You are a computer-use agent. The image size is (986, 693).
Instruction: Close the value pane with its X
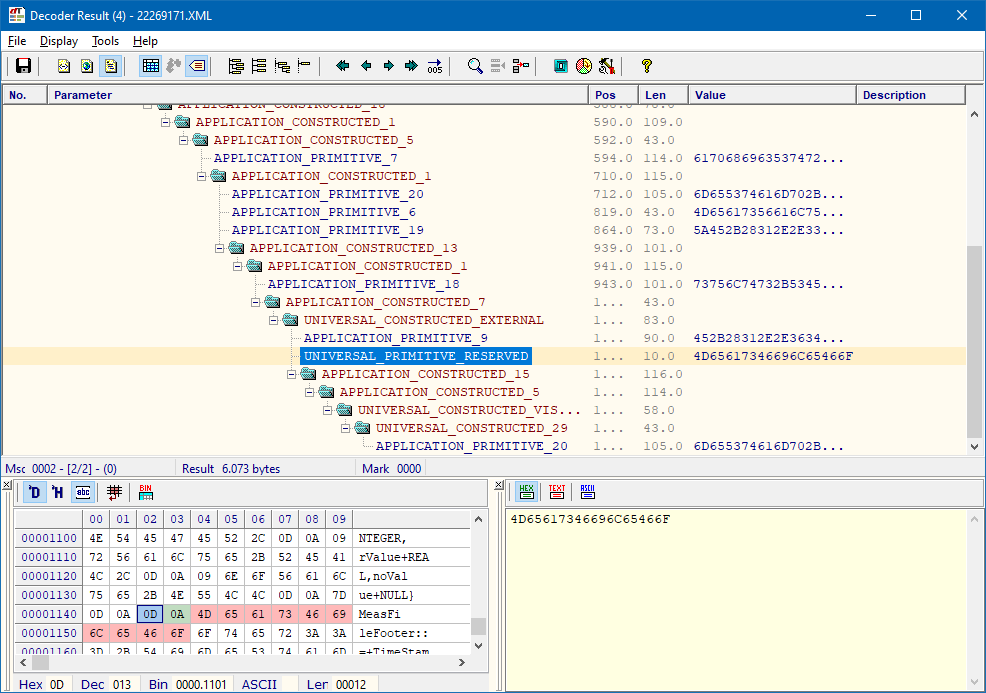[x=499, y=485]
